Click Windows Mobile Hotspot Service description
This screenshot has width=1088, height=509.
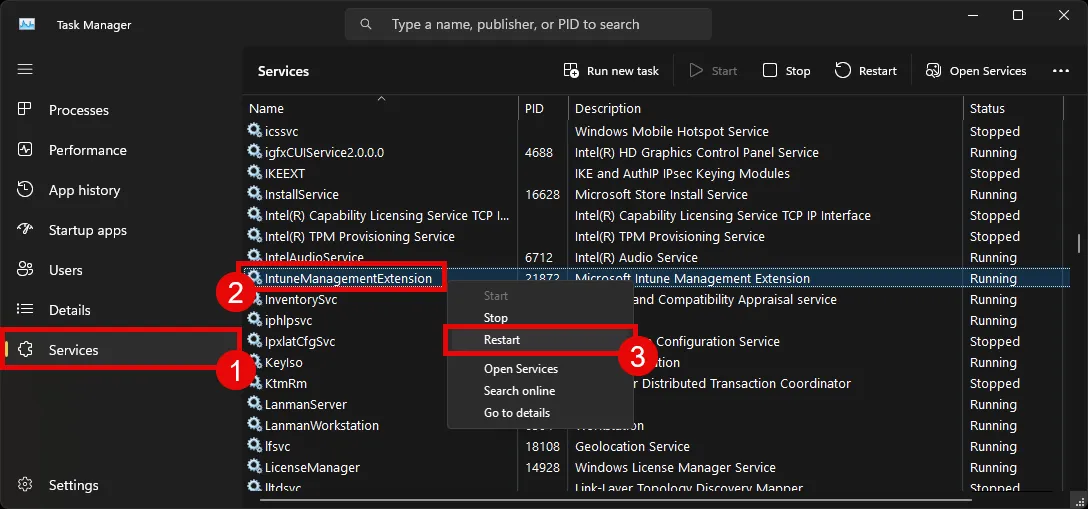(672, 132)
